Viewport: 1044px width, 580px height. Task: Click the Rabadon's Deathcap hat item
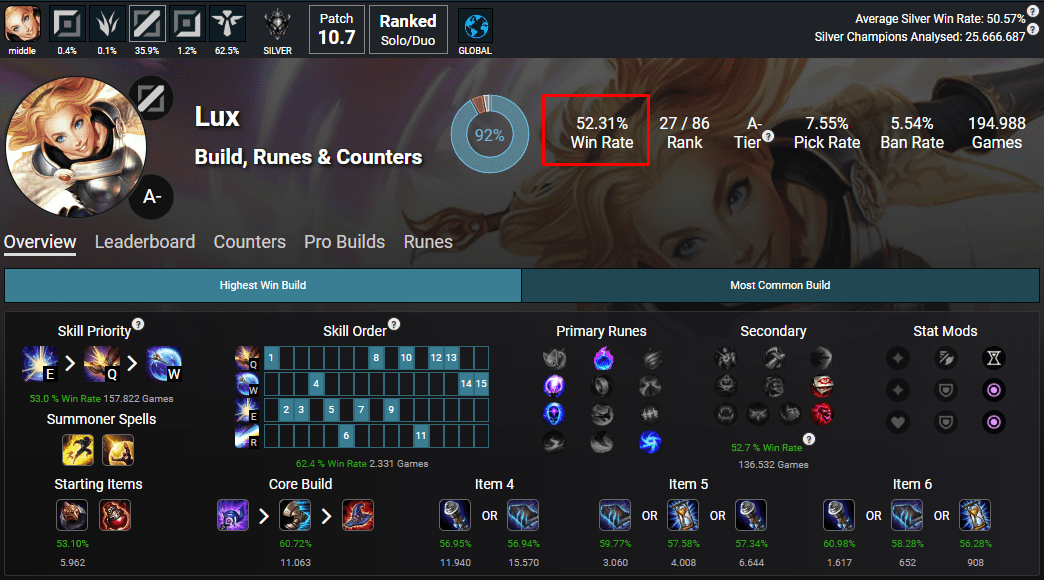(358, 515)
